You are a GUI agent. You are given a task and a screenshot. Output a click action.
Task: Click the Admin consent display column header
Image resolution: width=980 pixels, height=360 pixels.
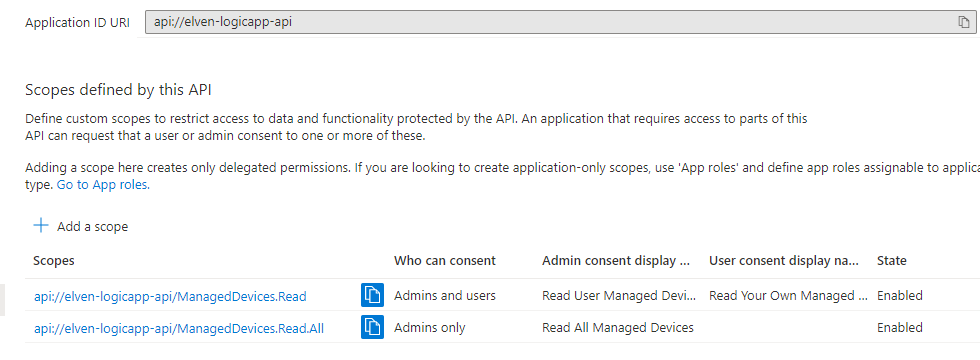616,261
